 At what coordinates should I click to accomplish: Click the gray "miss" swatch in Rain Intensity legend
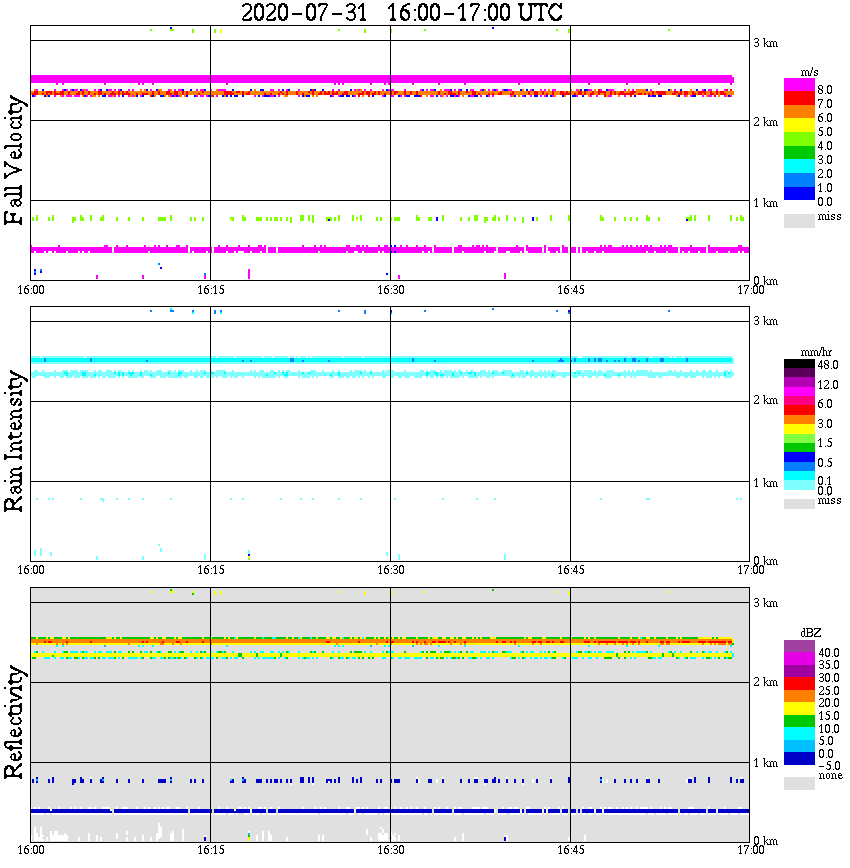[x=799, y=504]
